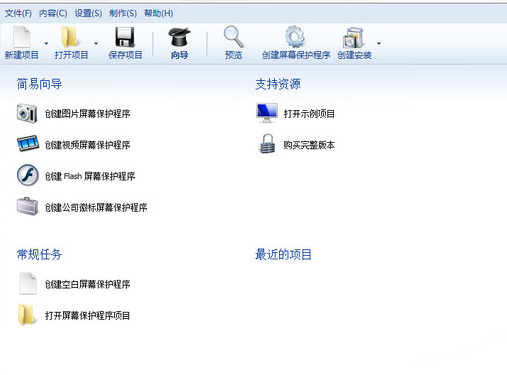The height and width of the screenshot is (375, 507).
Task: Click the 创建屏幕保护程序 toolbar label
Action: (x=296, y=55)
